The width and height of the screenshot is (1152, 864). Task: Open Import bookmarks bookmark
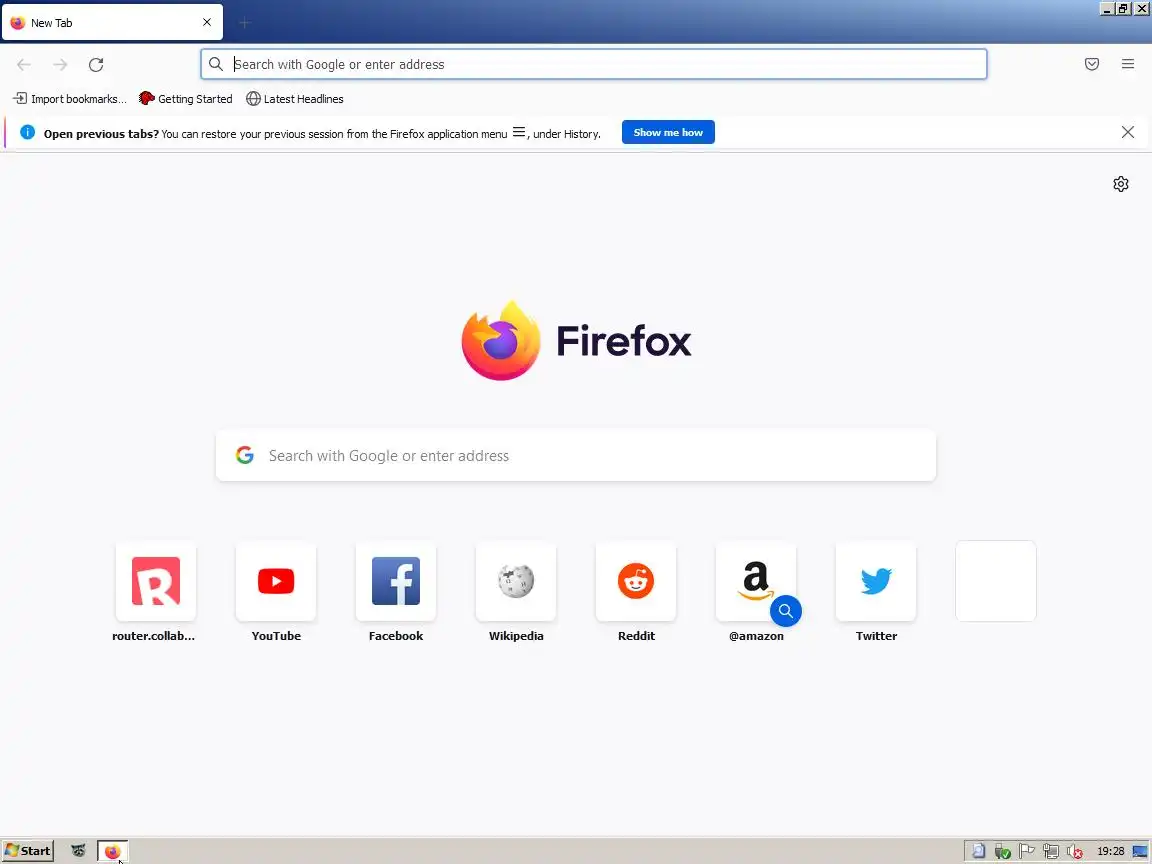71,98
